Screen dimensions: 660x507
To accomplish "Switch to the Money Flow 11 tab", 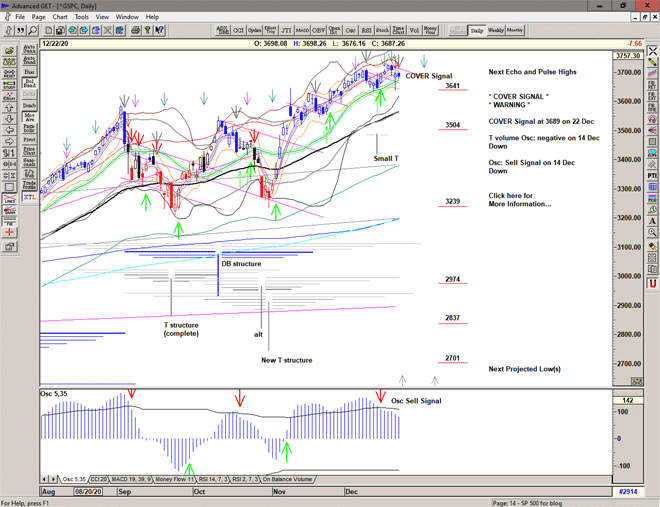I will click(173, 480).
